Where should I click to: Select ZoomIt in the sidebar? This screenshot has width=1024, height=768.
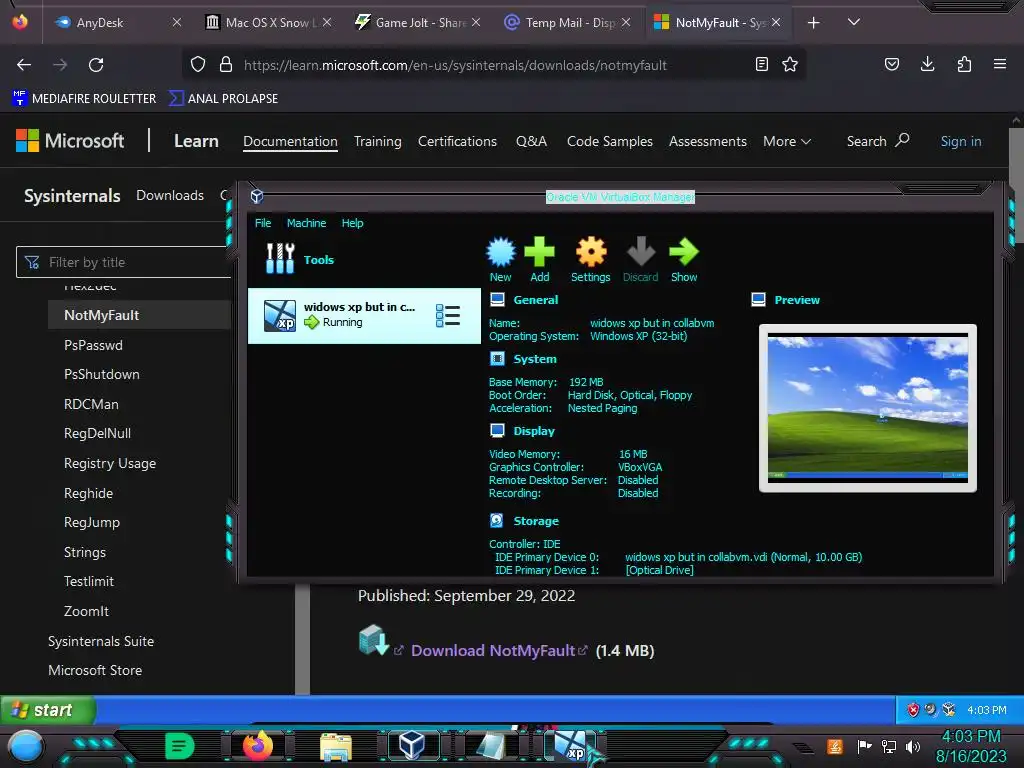click(86, 611)
